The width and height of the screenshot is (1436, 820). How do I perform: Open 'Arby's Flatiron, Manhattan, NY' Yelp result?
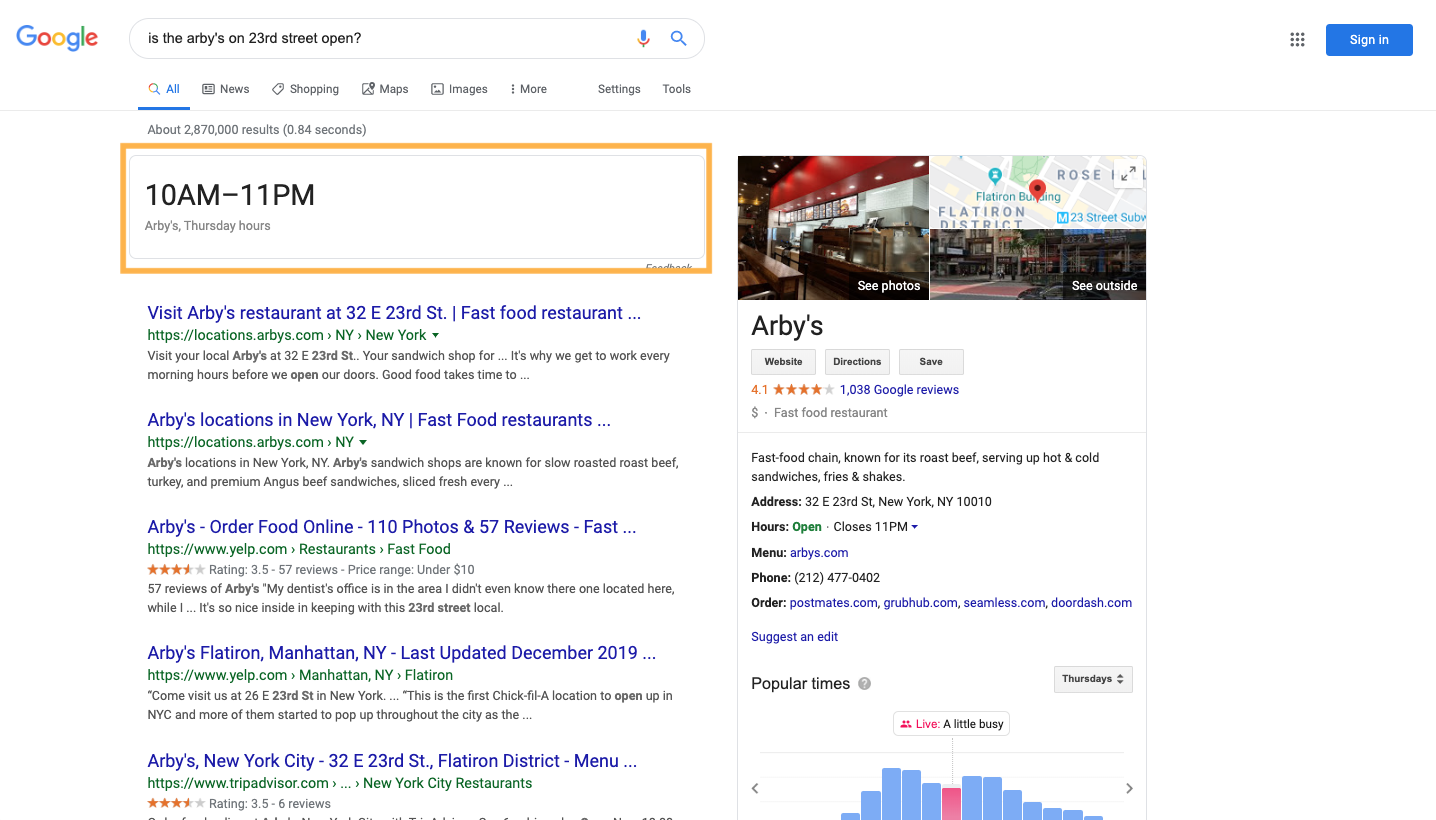pos(402,653)
